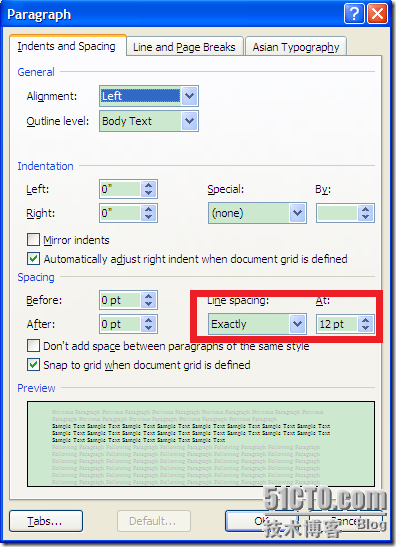
Task: Increase the After spacing value
Action: [x=149, y=320]
